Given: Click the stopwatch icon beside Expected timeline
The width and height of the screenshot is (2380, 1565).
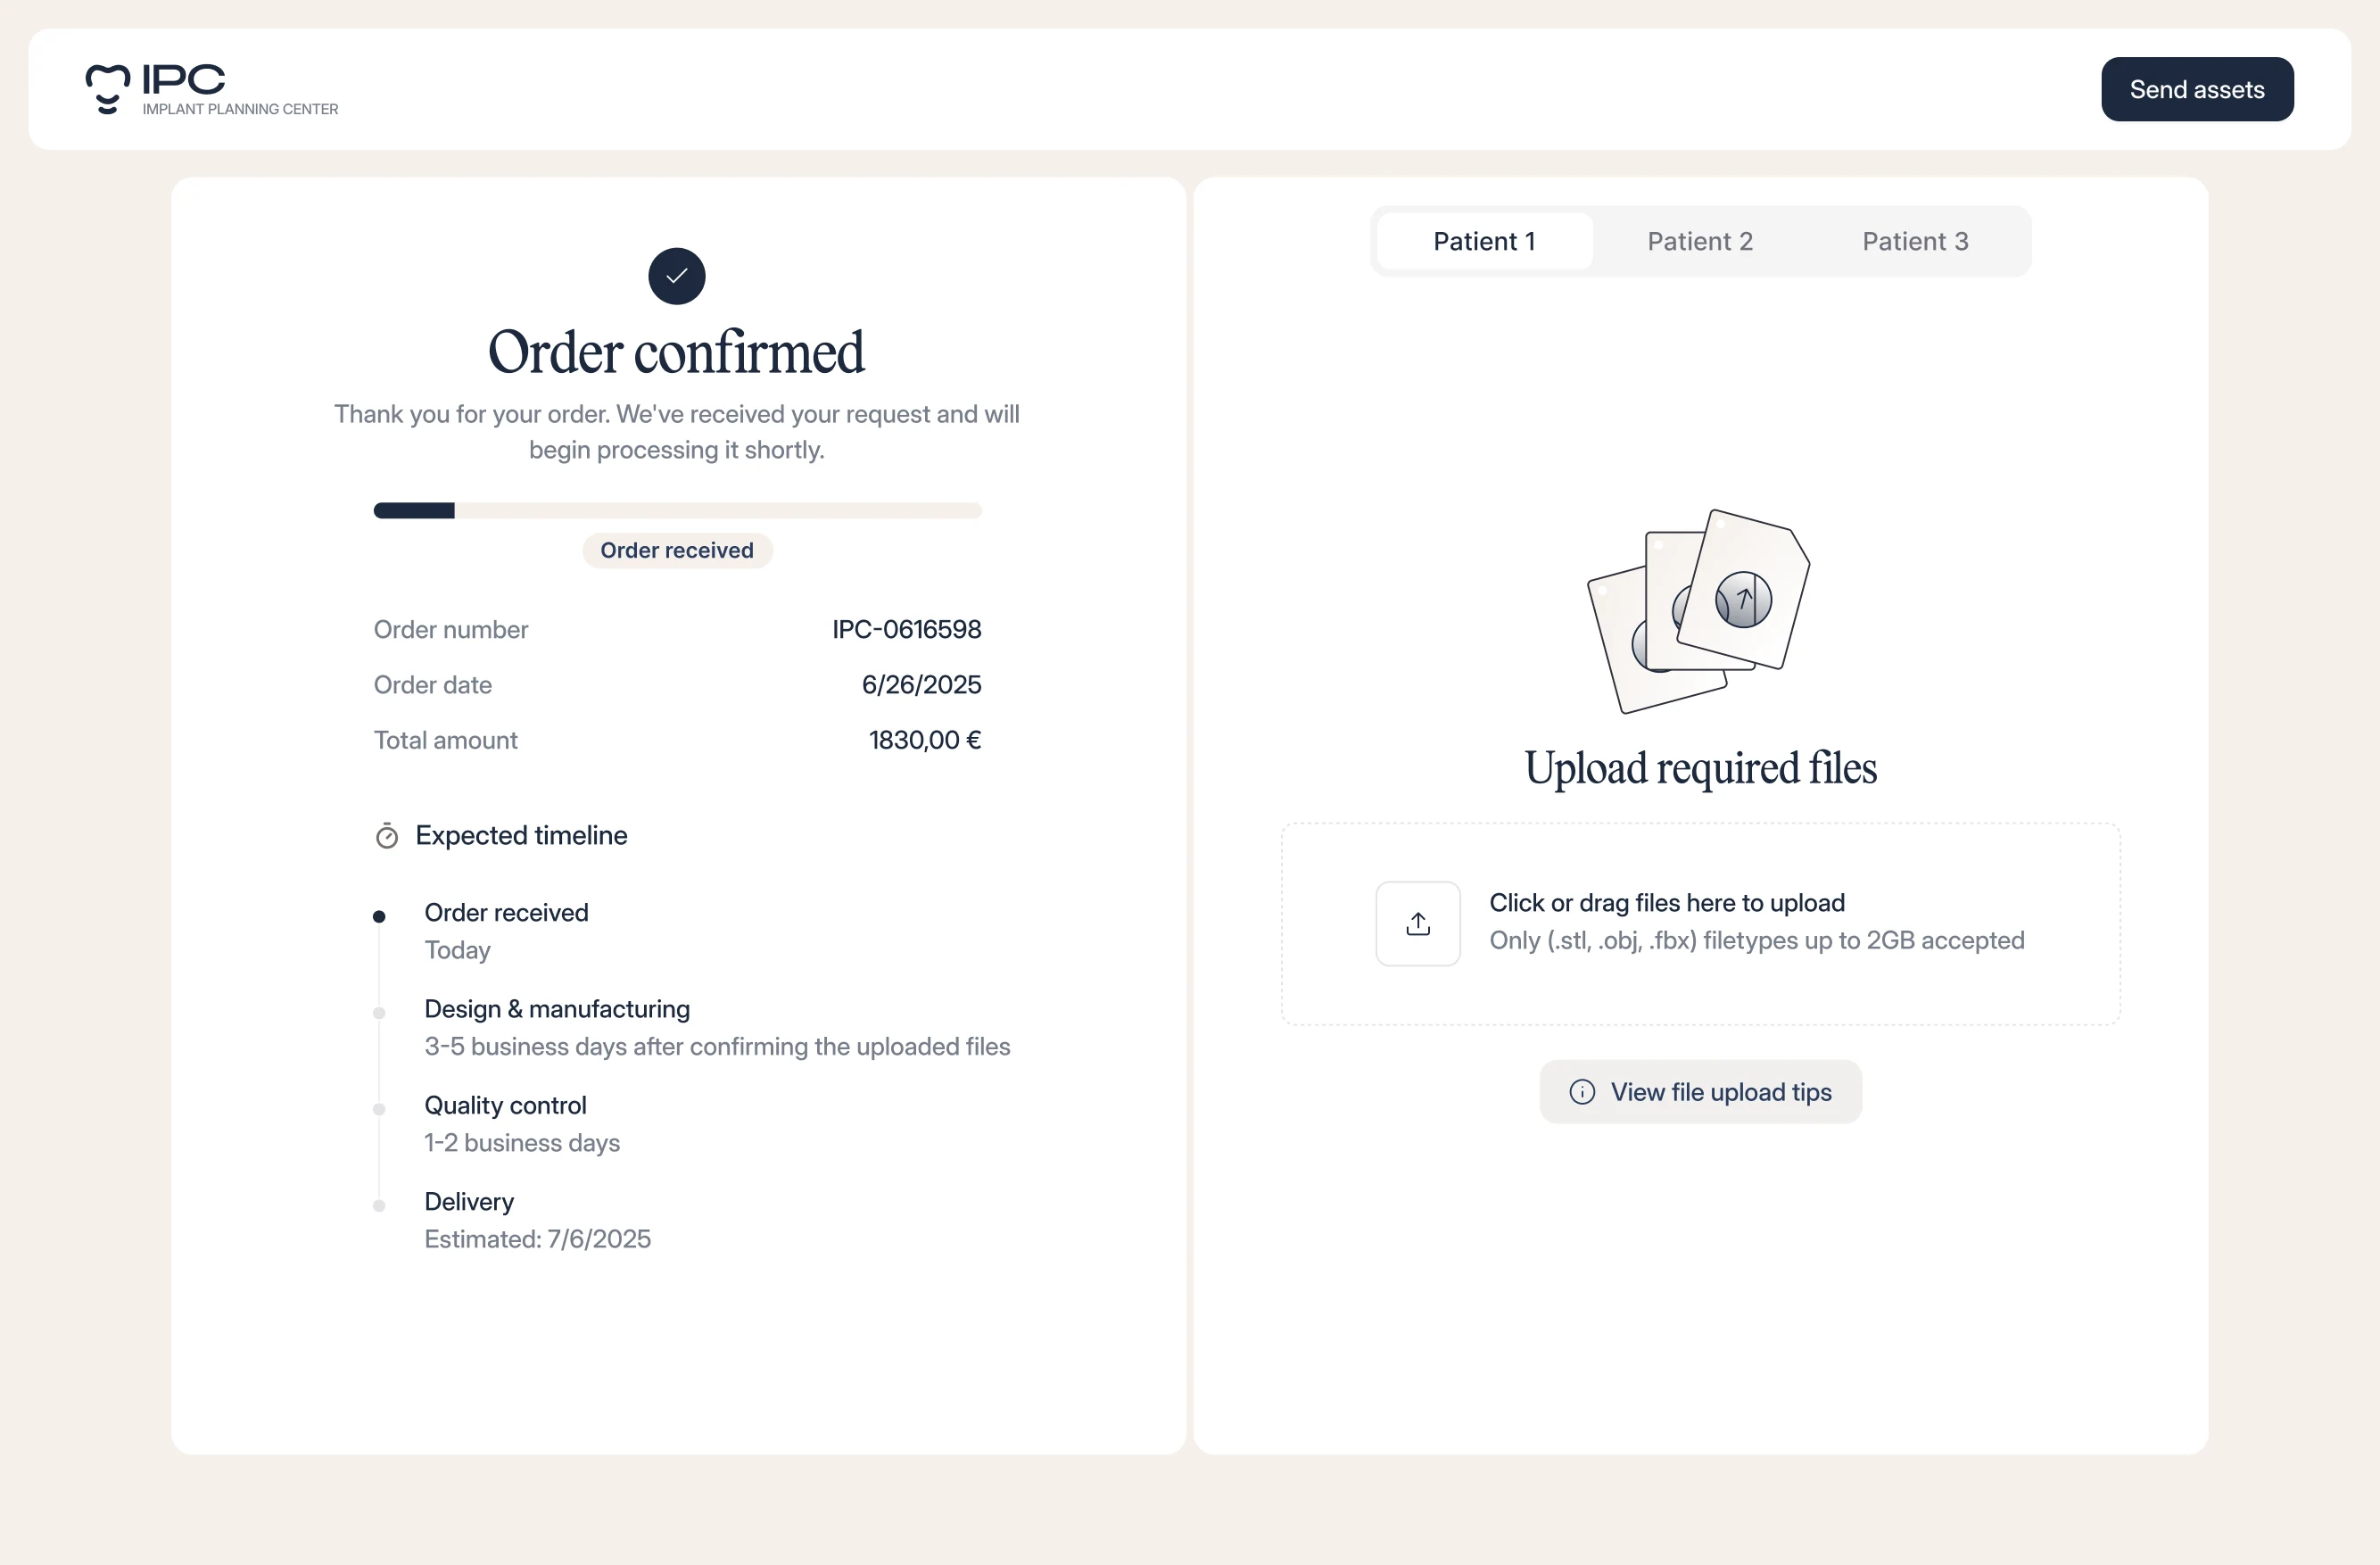Looking at the screenshot, I should tap(387, 836).
